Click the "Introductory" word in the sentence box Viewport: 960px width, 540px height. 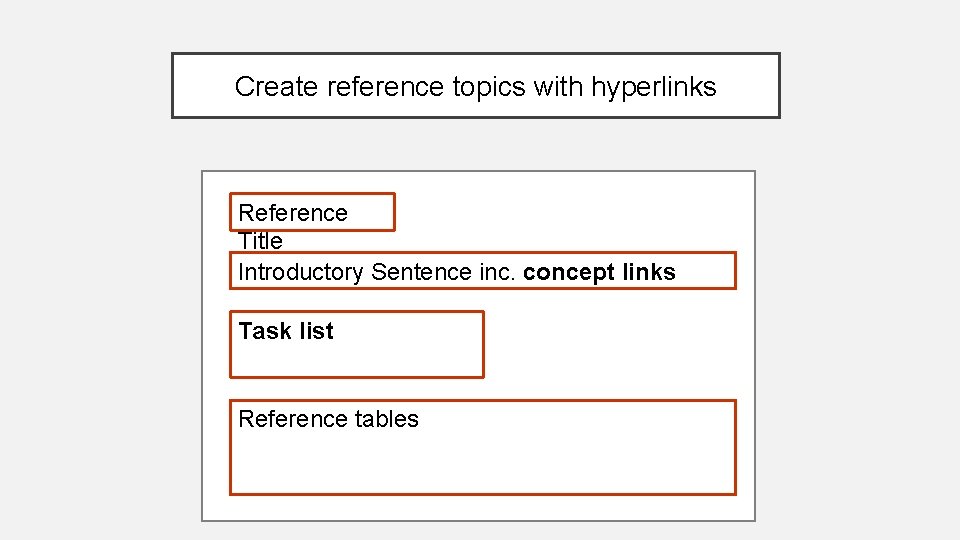point(300,272)
